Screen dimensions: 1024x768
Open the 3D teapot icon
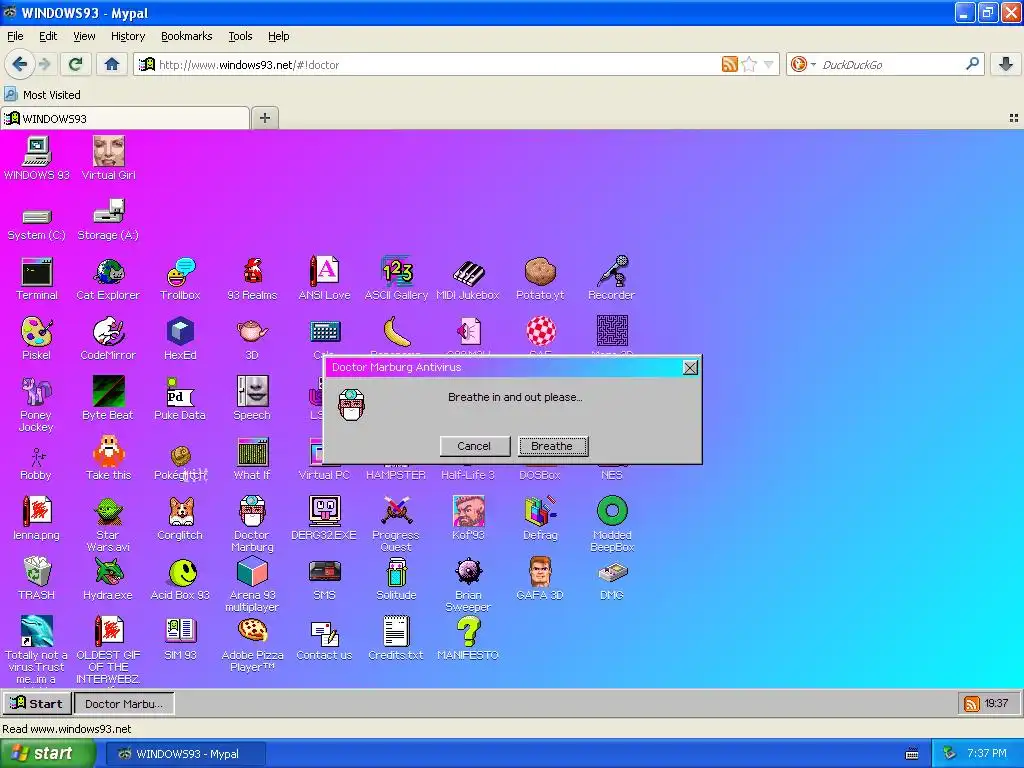pyautogui.click(x=252, y=338)
